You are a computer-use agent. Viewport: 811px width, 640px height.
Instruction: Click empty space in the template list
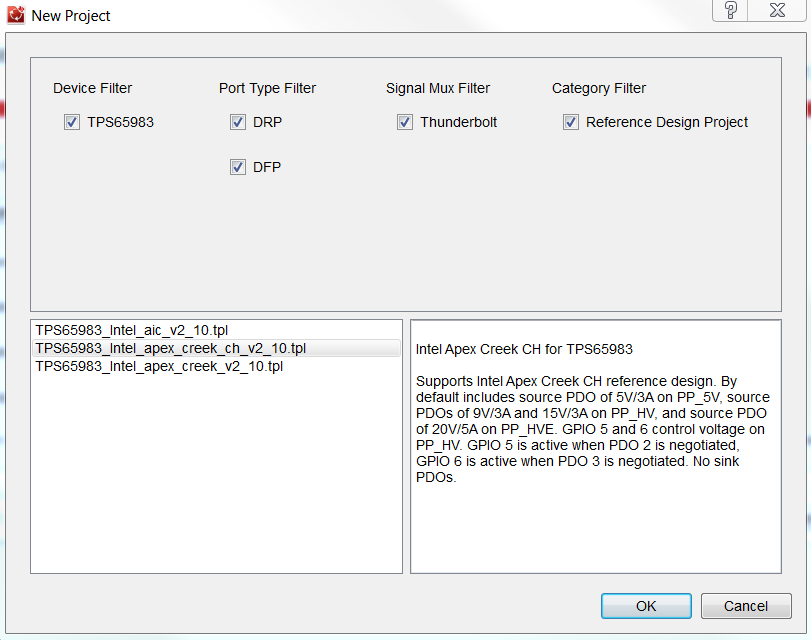(x=216, y=473)
